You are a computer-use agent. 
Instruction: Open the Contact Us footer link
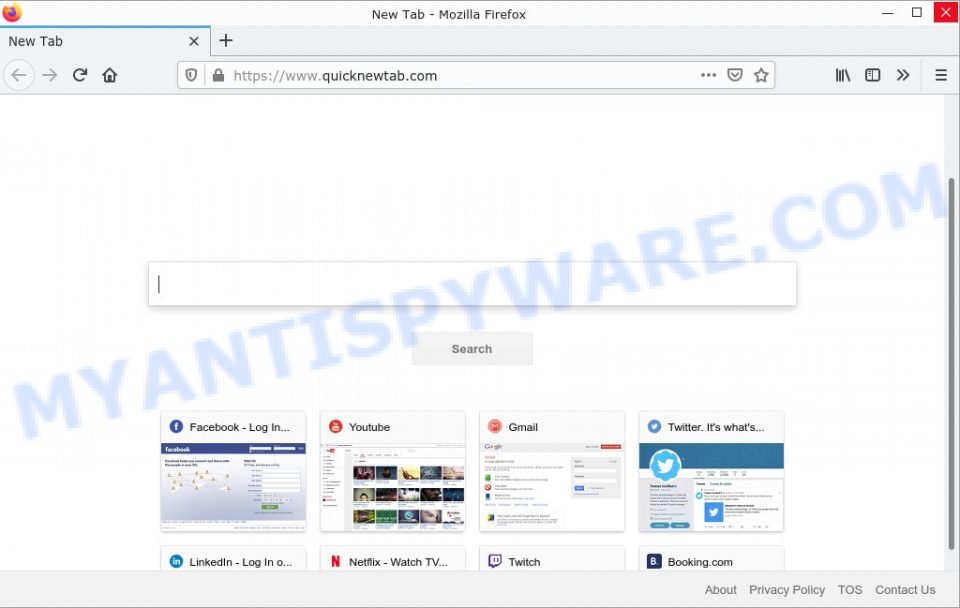pos(905,590)
